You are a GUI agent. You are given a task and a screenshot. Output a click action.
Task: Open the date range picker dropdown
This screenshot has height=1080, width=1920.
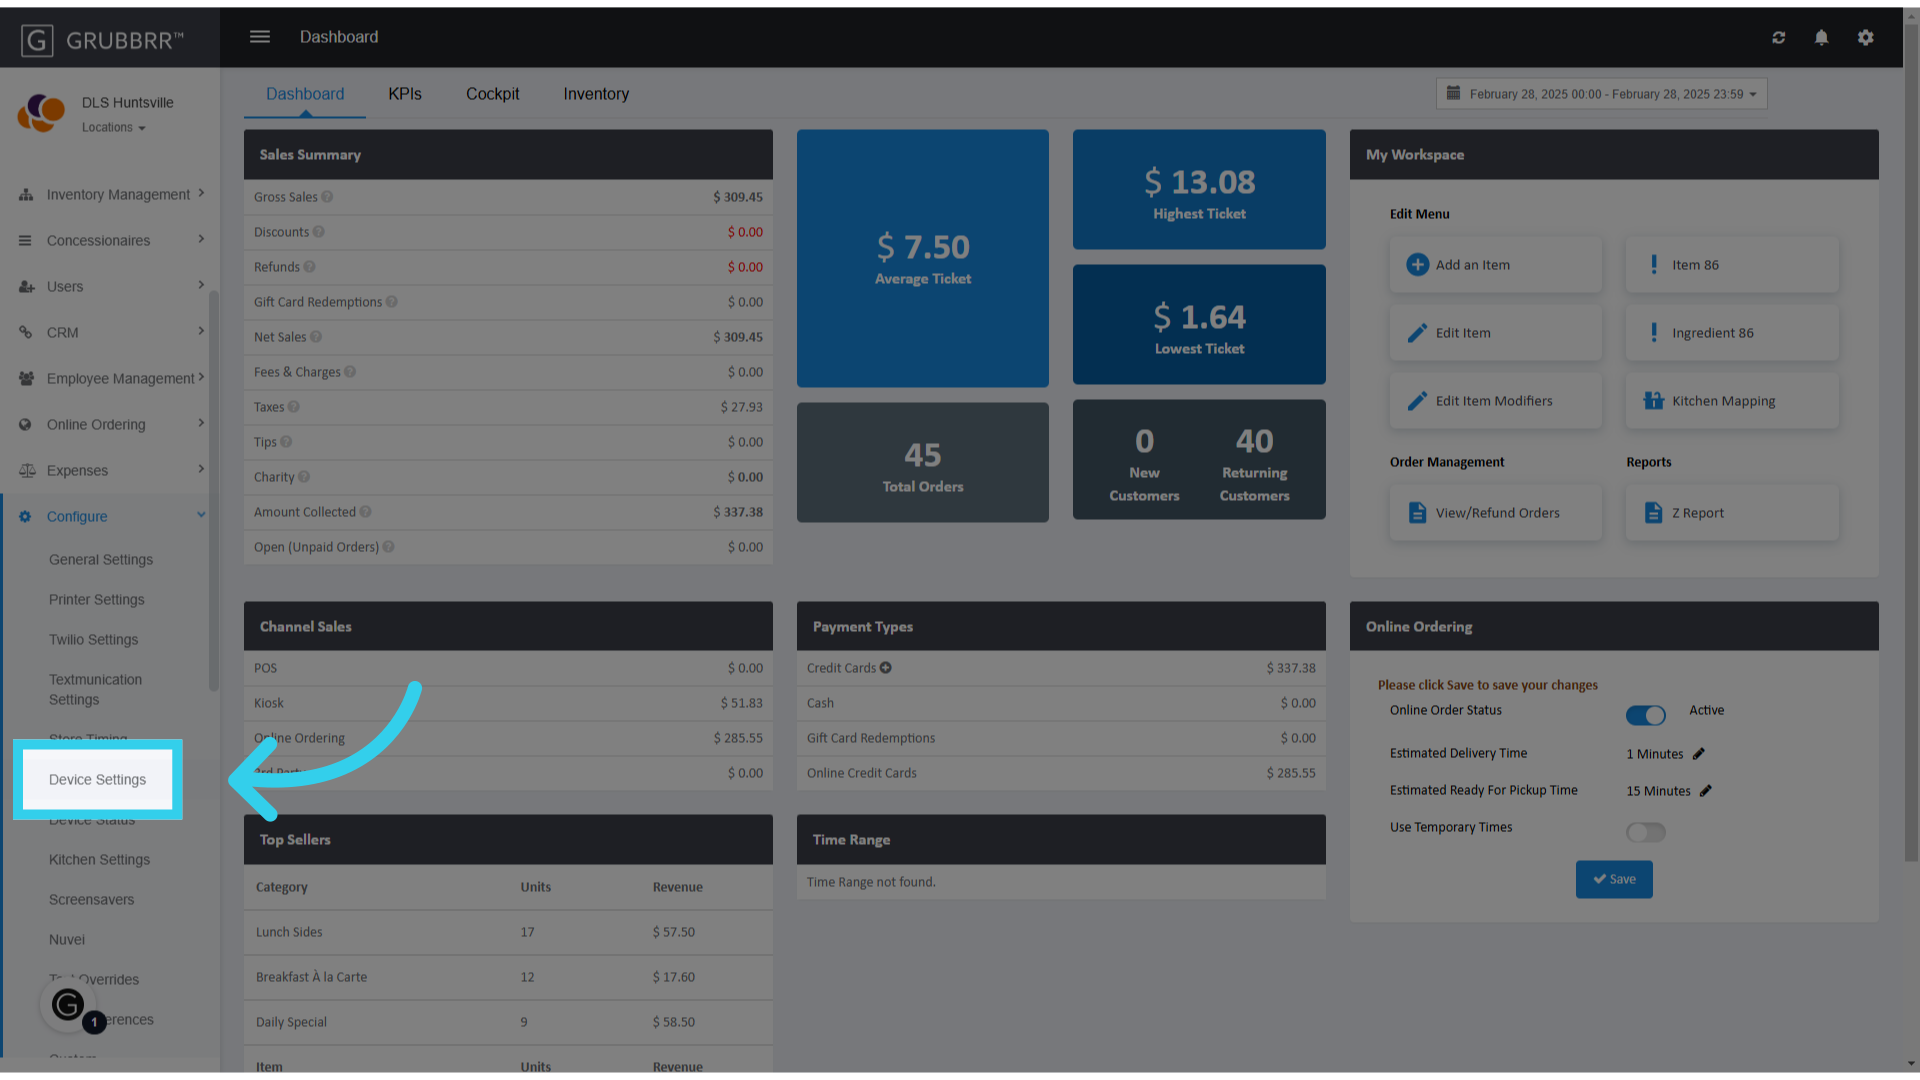point(1601,94)
